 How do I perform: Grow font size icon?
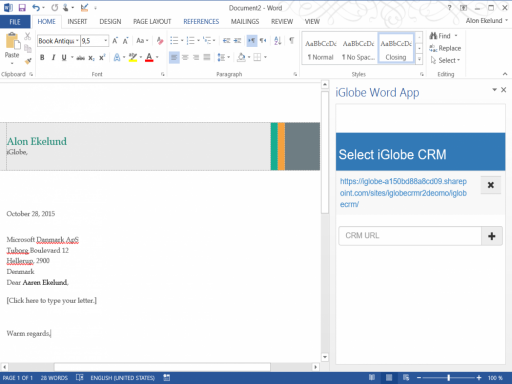(115, 41)
